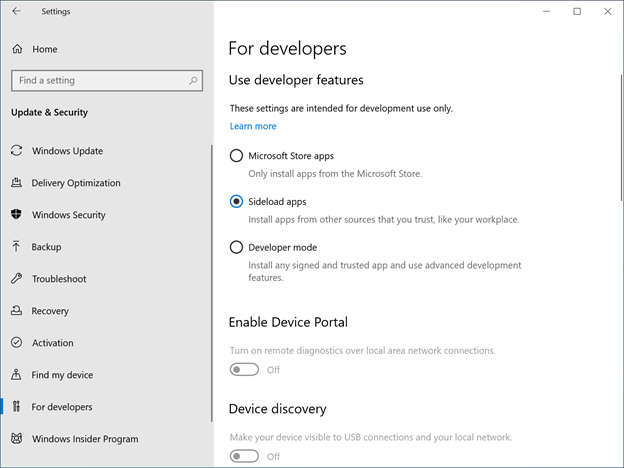Open the Learn more link

(253, 126)
